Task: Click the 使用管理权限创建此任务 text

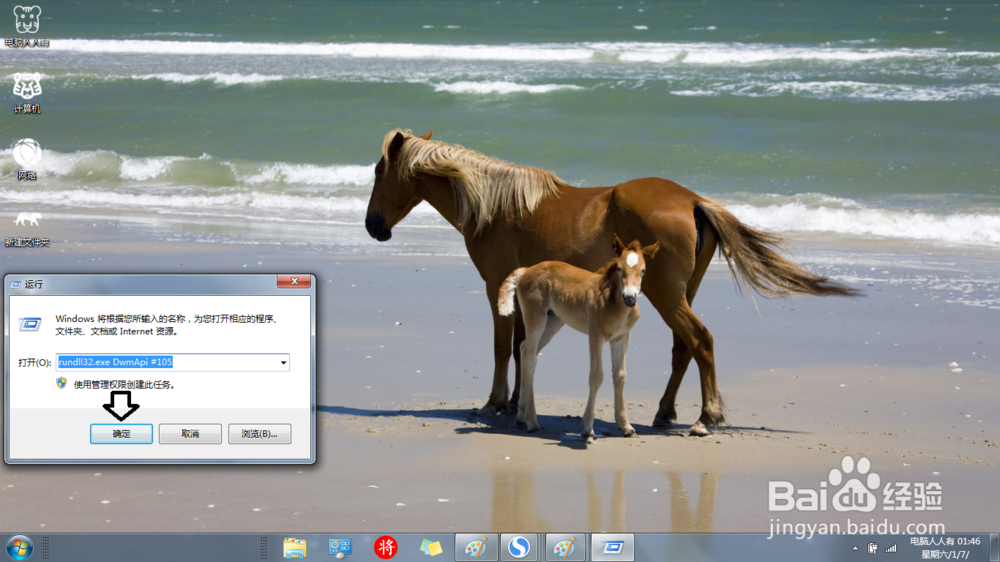Action: pos(124,385)
